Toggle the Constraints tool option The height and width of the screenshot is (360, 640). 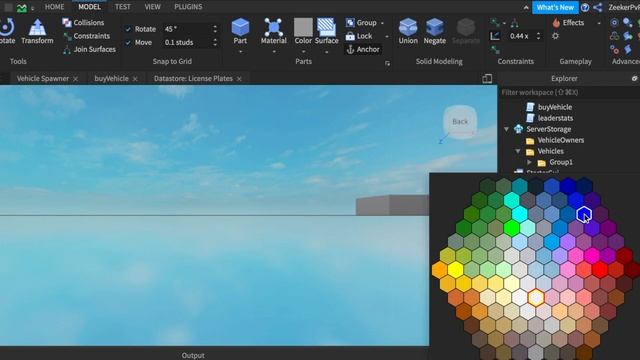point(86,36)
